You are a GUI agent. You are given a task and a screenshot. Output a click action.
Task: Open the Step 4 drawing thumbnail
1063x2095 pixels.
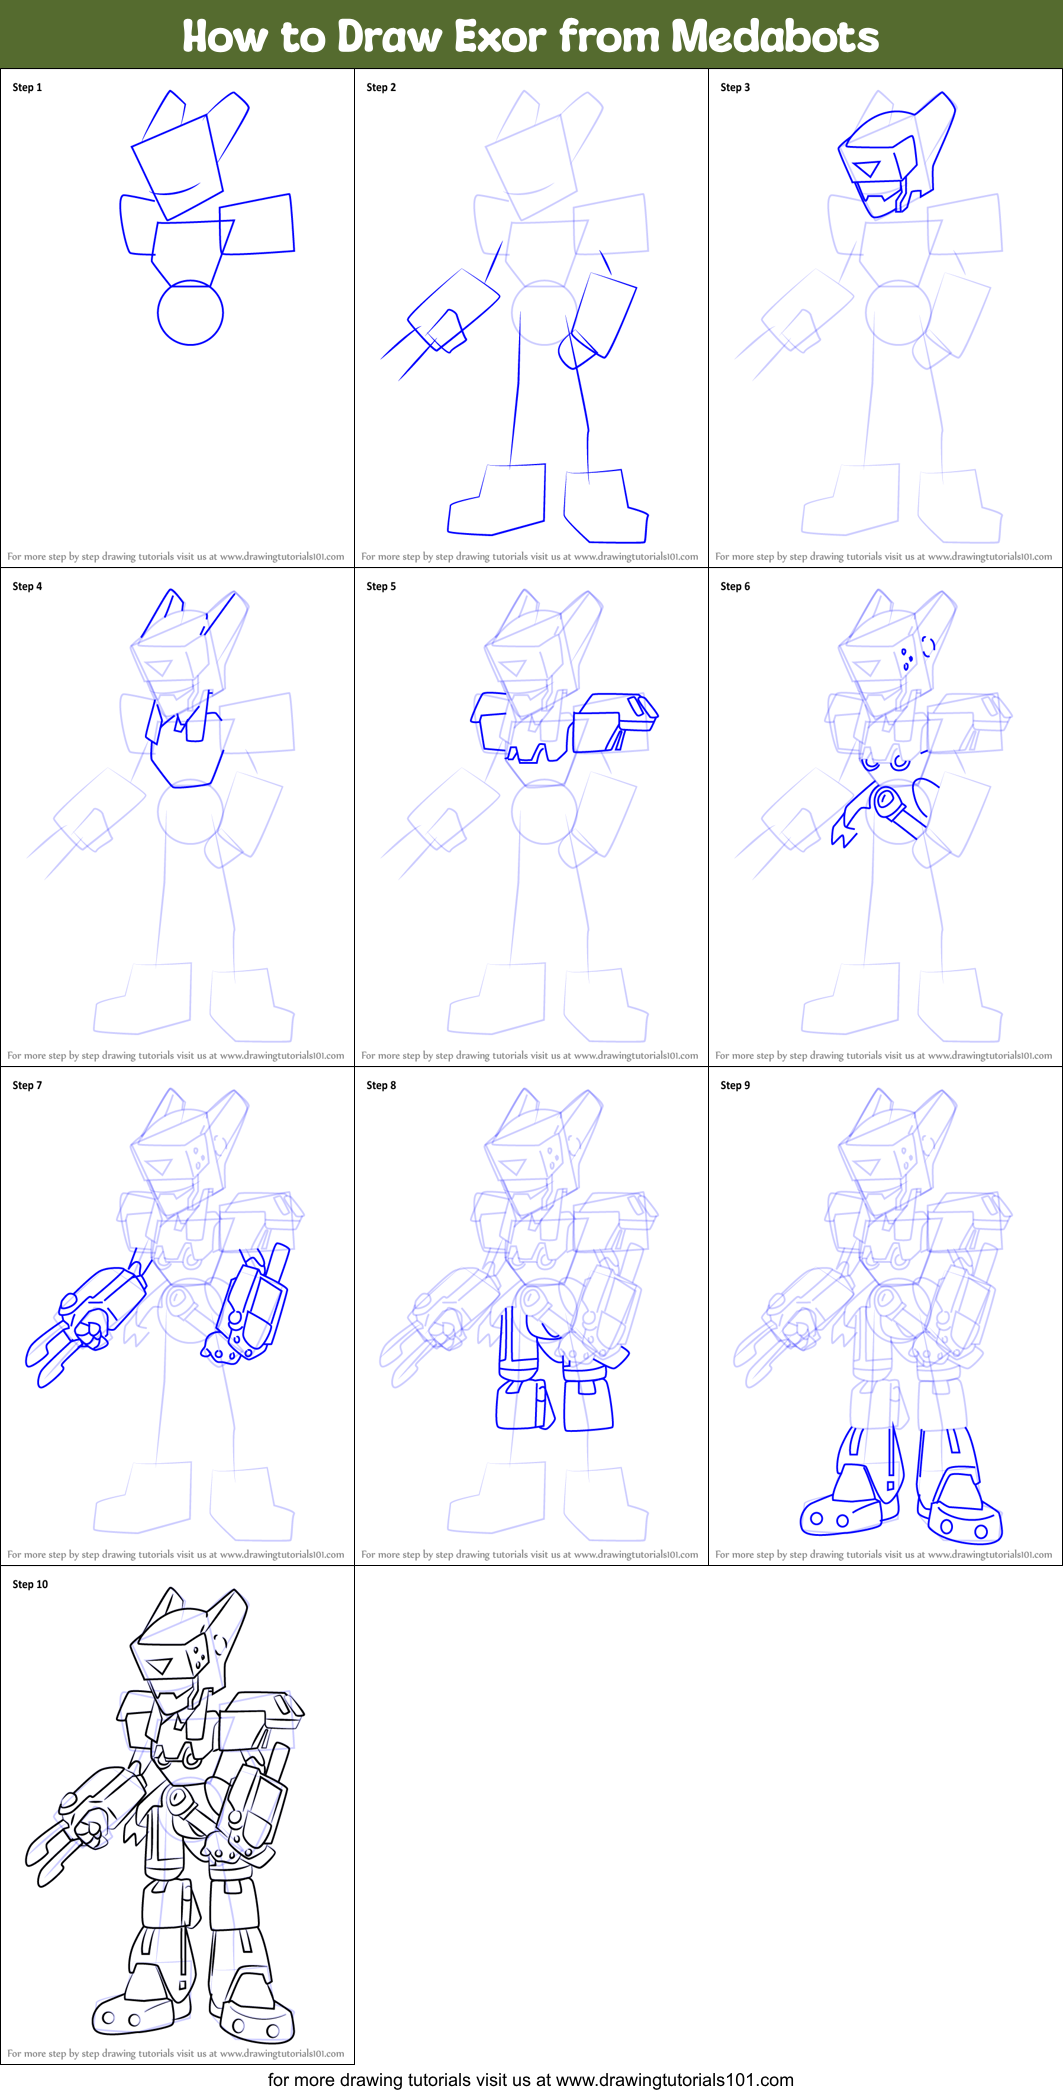click(177, 817)
